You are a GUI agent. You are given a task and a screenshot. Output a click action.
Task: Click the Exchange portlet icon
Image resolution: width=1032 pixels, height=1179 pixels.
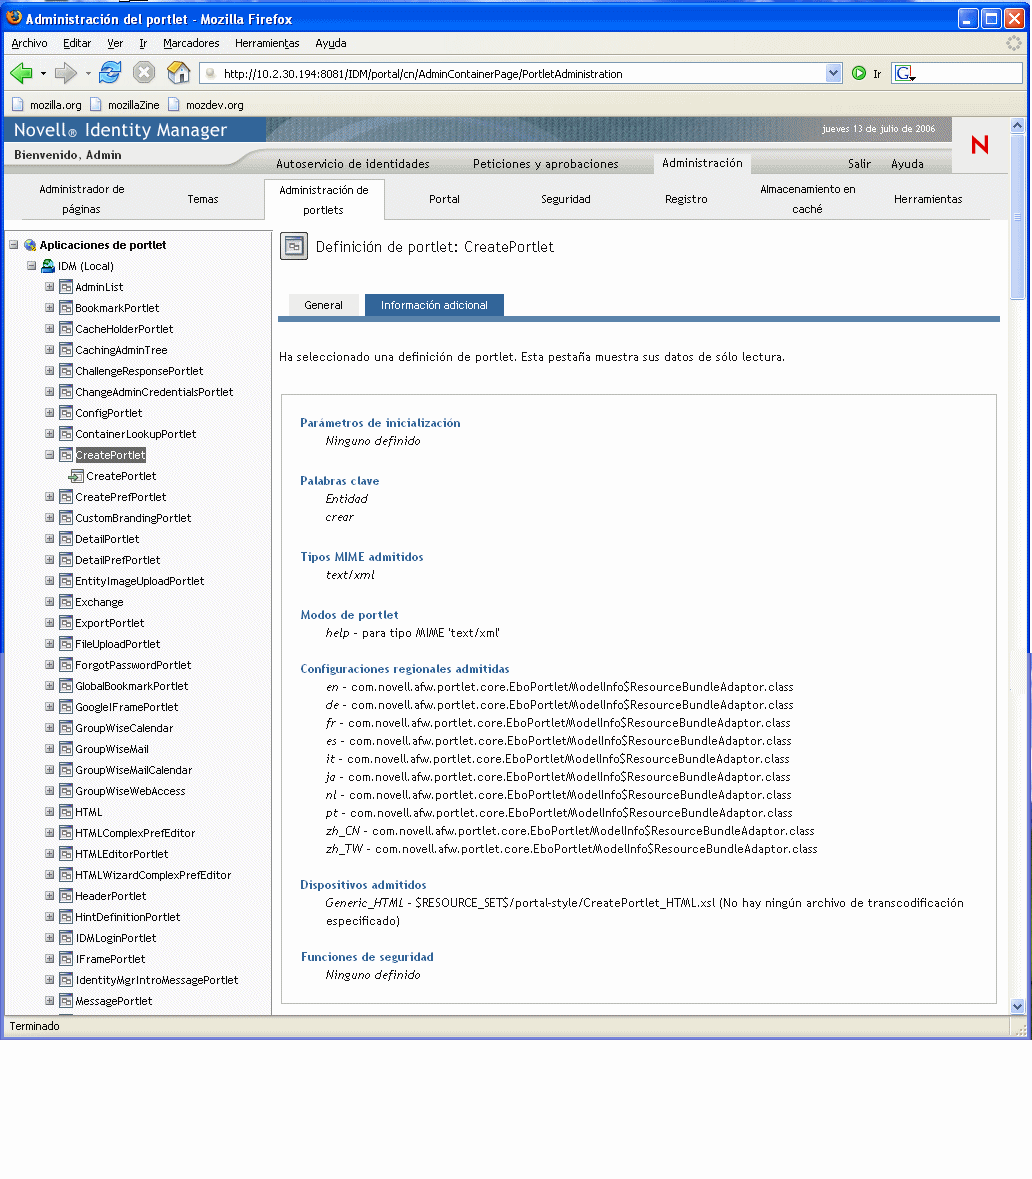66,602
